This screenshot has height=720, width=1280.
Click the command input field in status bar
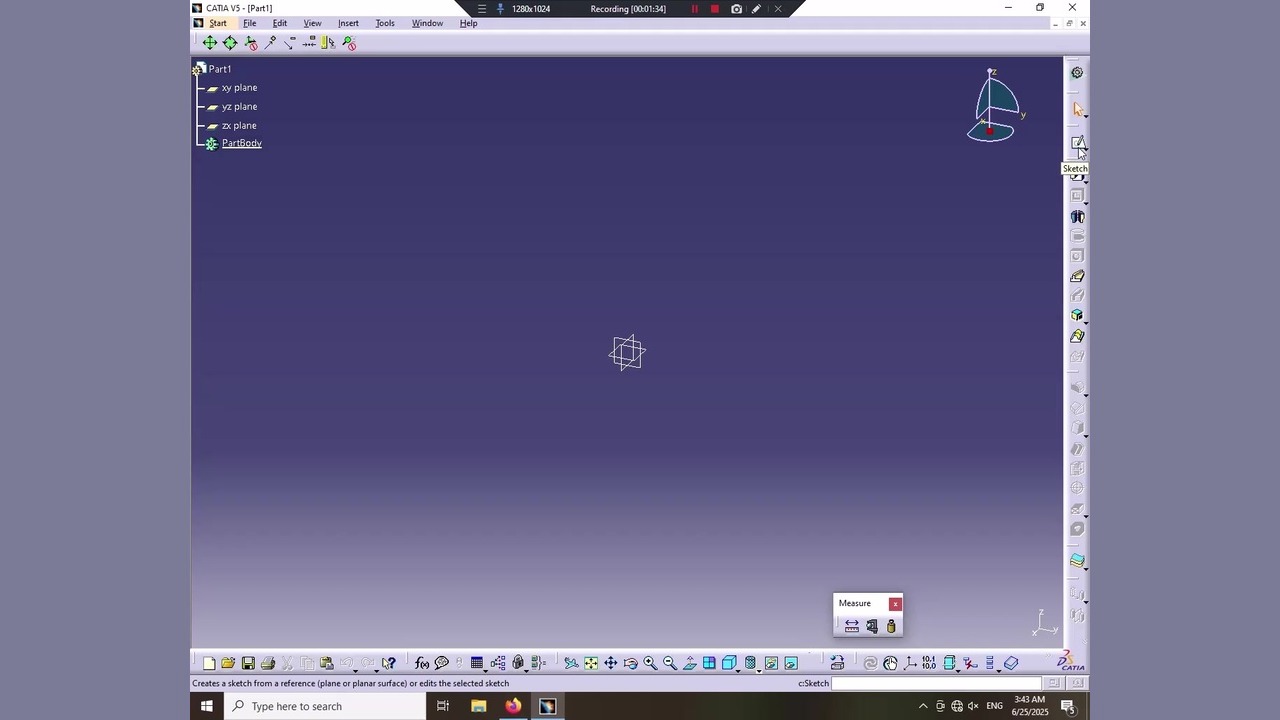(x=936, y=683)
